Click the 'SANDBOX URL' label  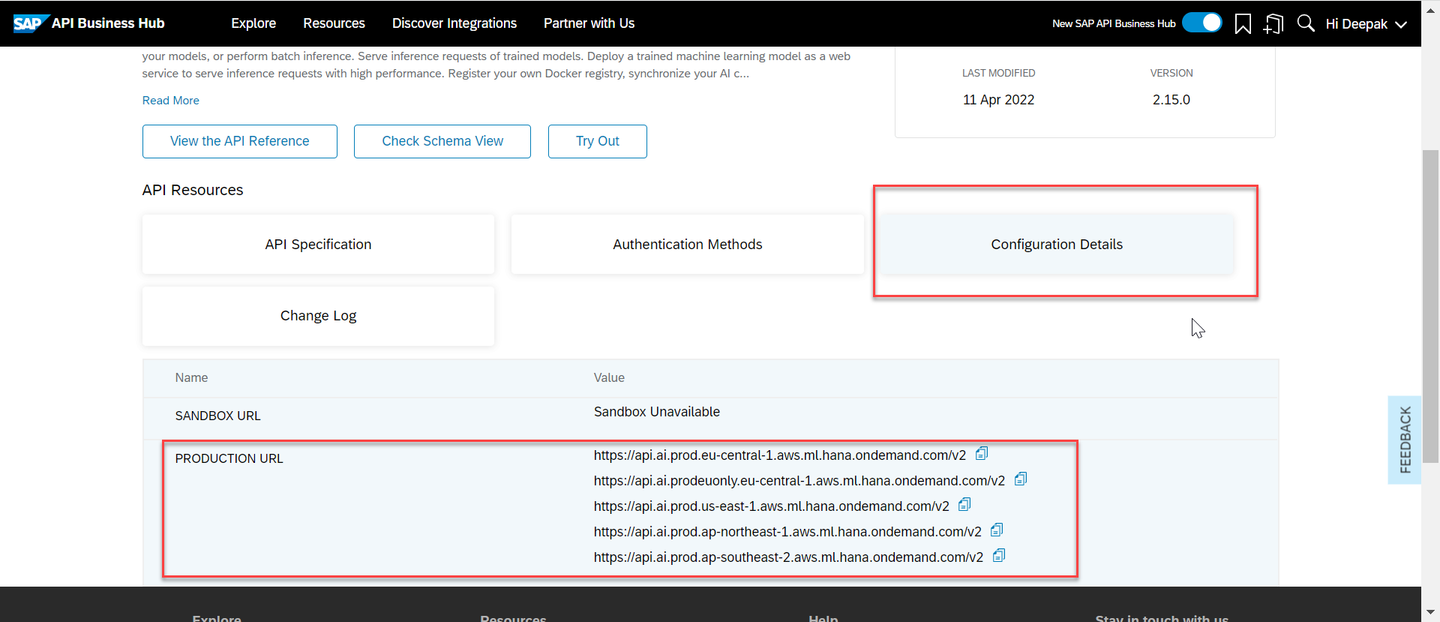tap(218, 416)
